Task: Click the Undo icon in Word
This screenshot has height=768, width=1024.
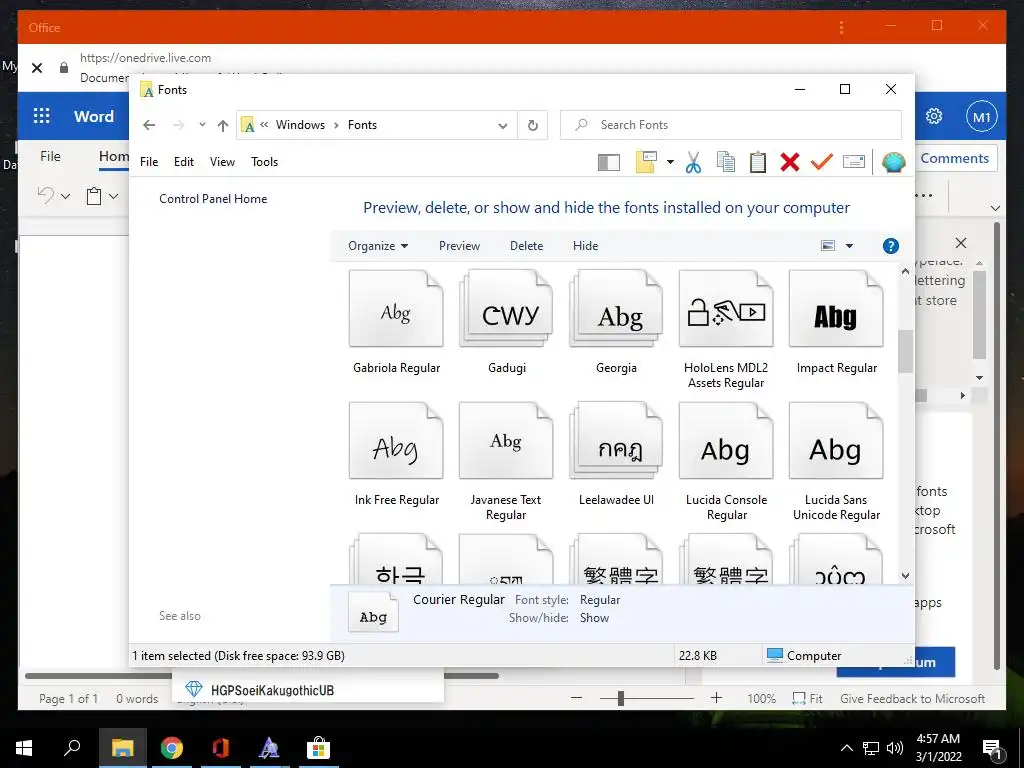Action: (x=45, y=195)
